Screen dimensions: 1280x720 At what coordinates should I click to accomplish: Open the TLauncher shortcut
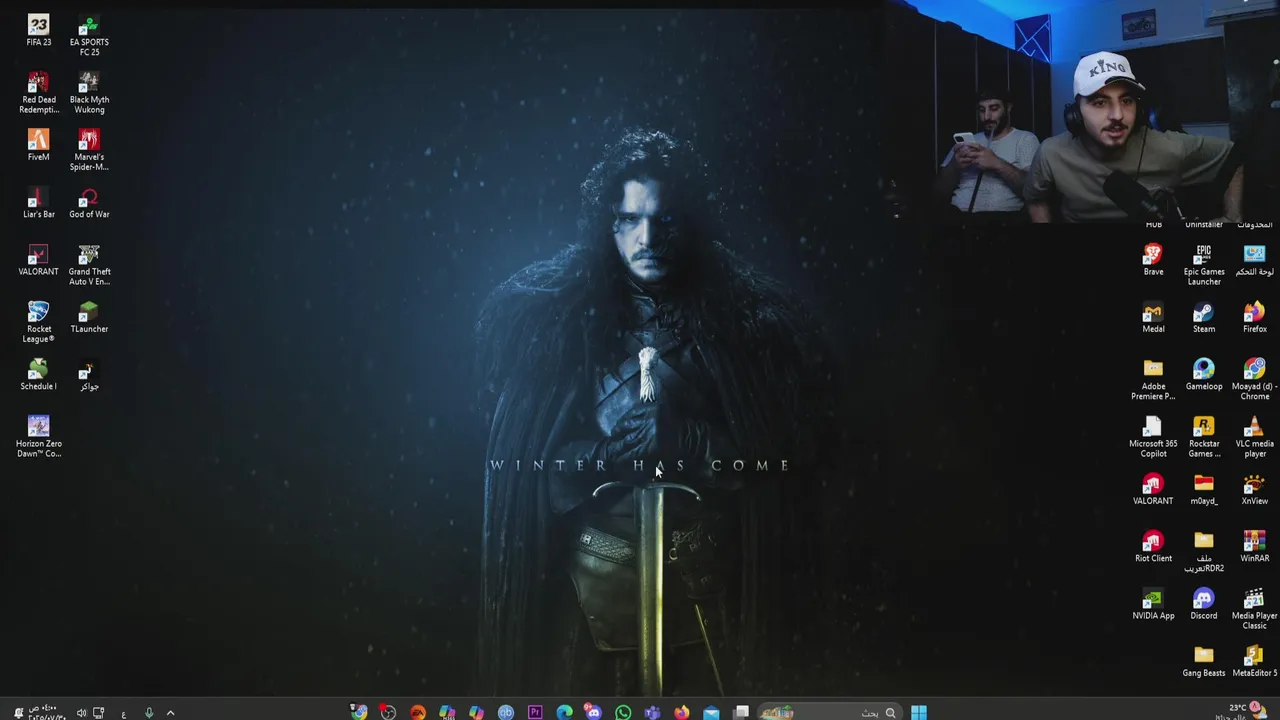[89, 317]
